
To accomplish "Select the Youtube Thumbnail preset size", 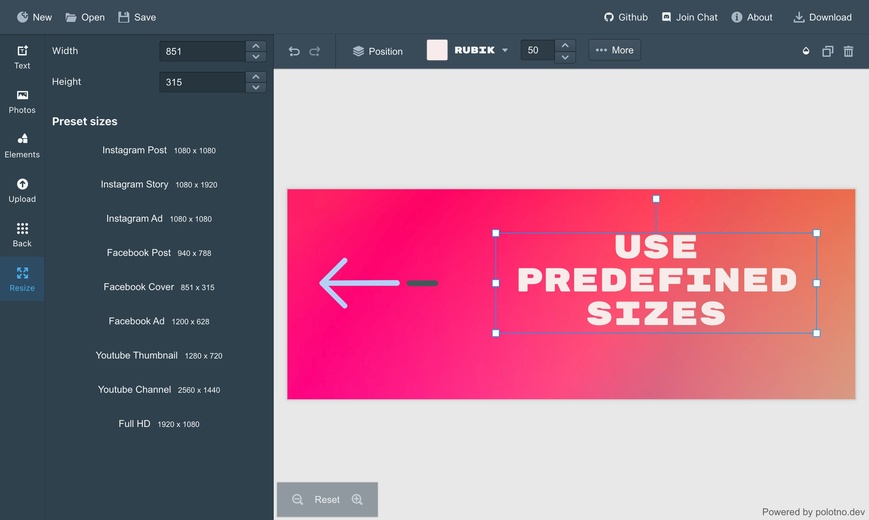I will point(159,355).
